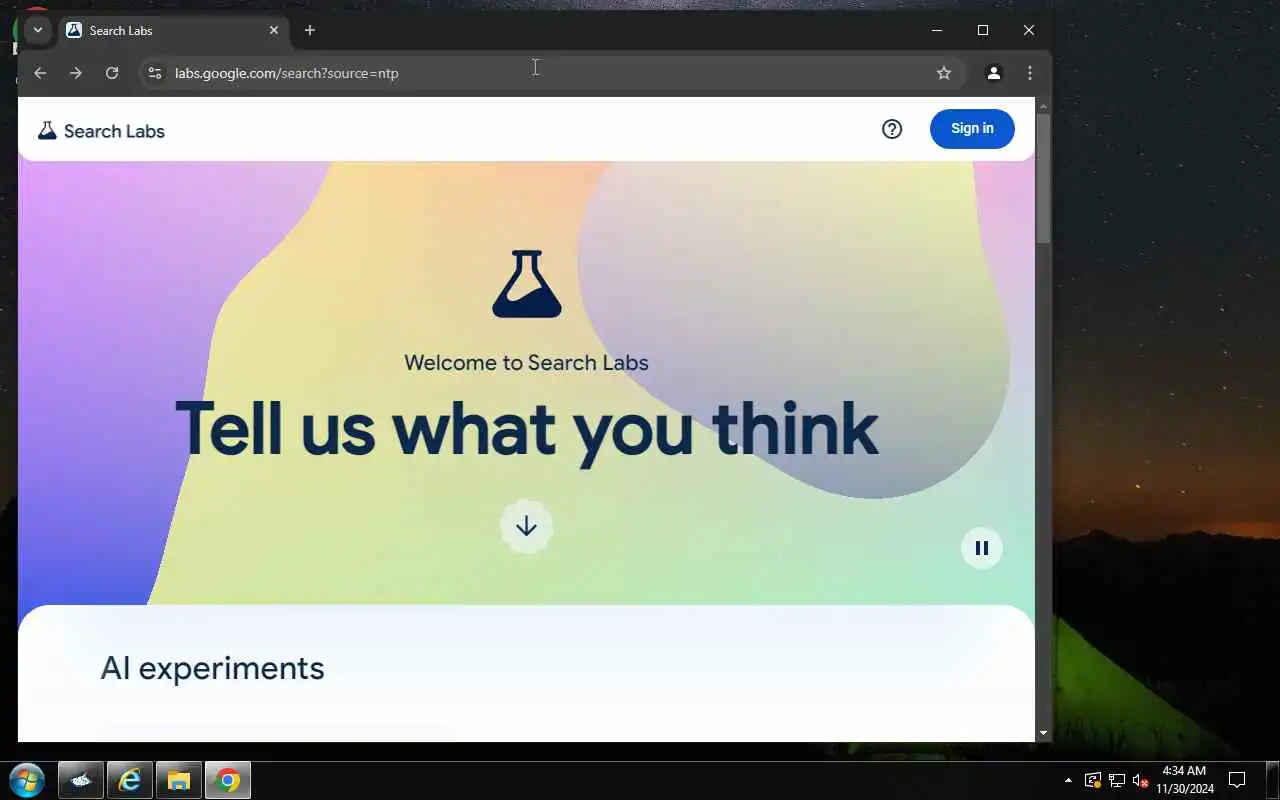This screenshot has height=800, width=1280.
Task: Click the "AI experiments" heading
Action: click(x=212, y=668)
